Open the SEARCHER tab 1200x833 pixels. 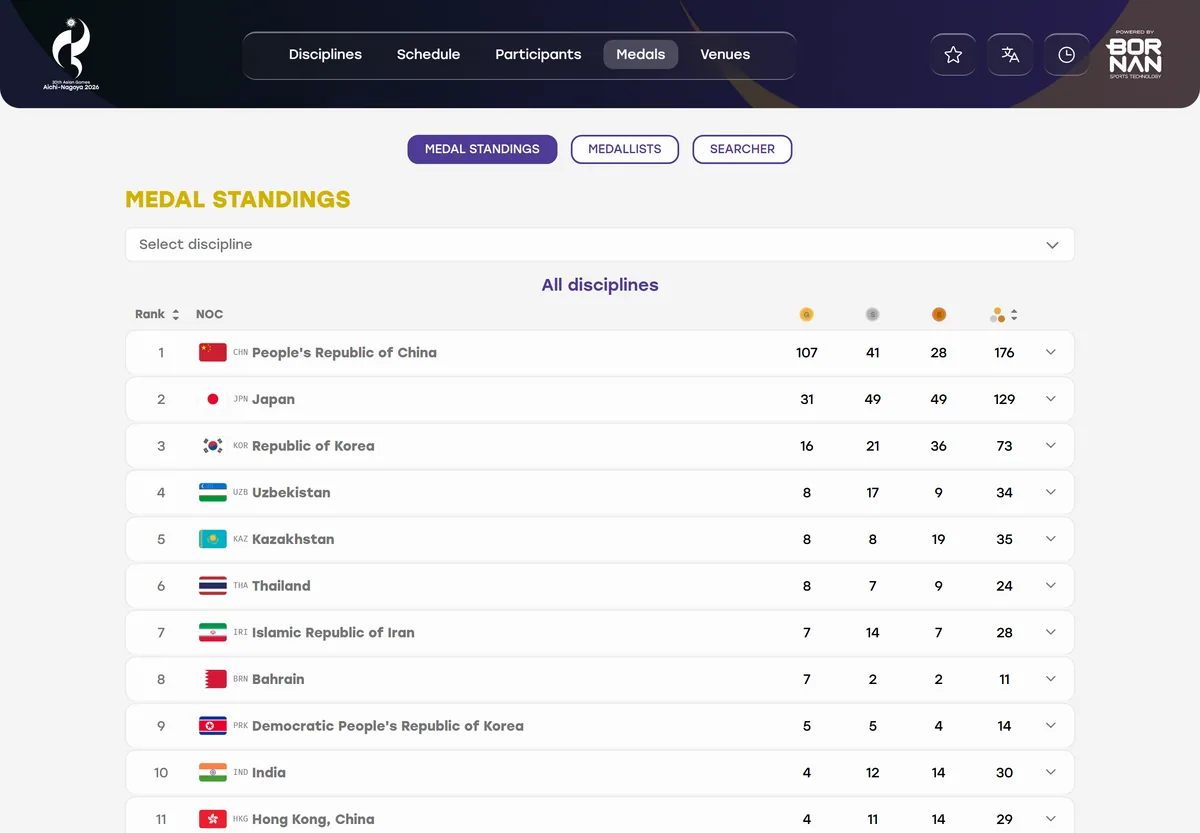point(742,149)
